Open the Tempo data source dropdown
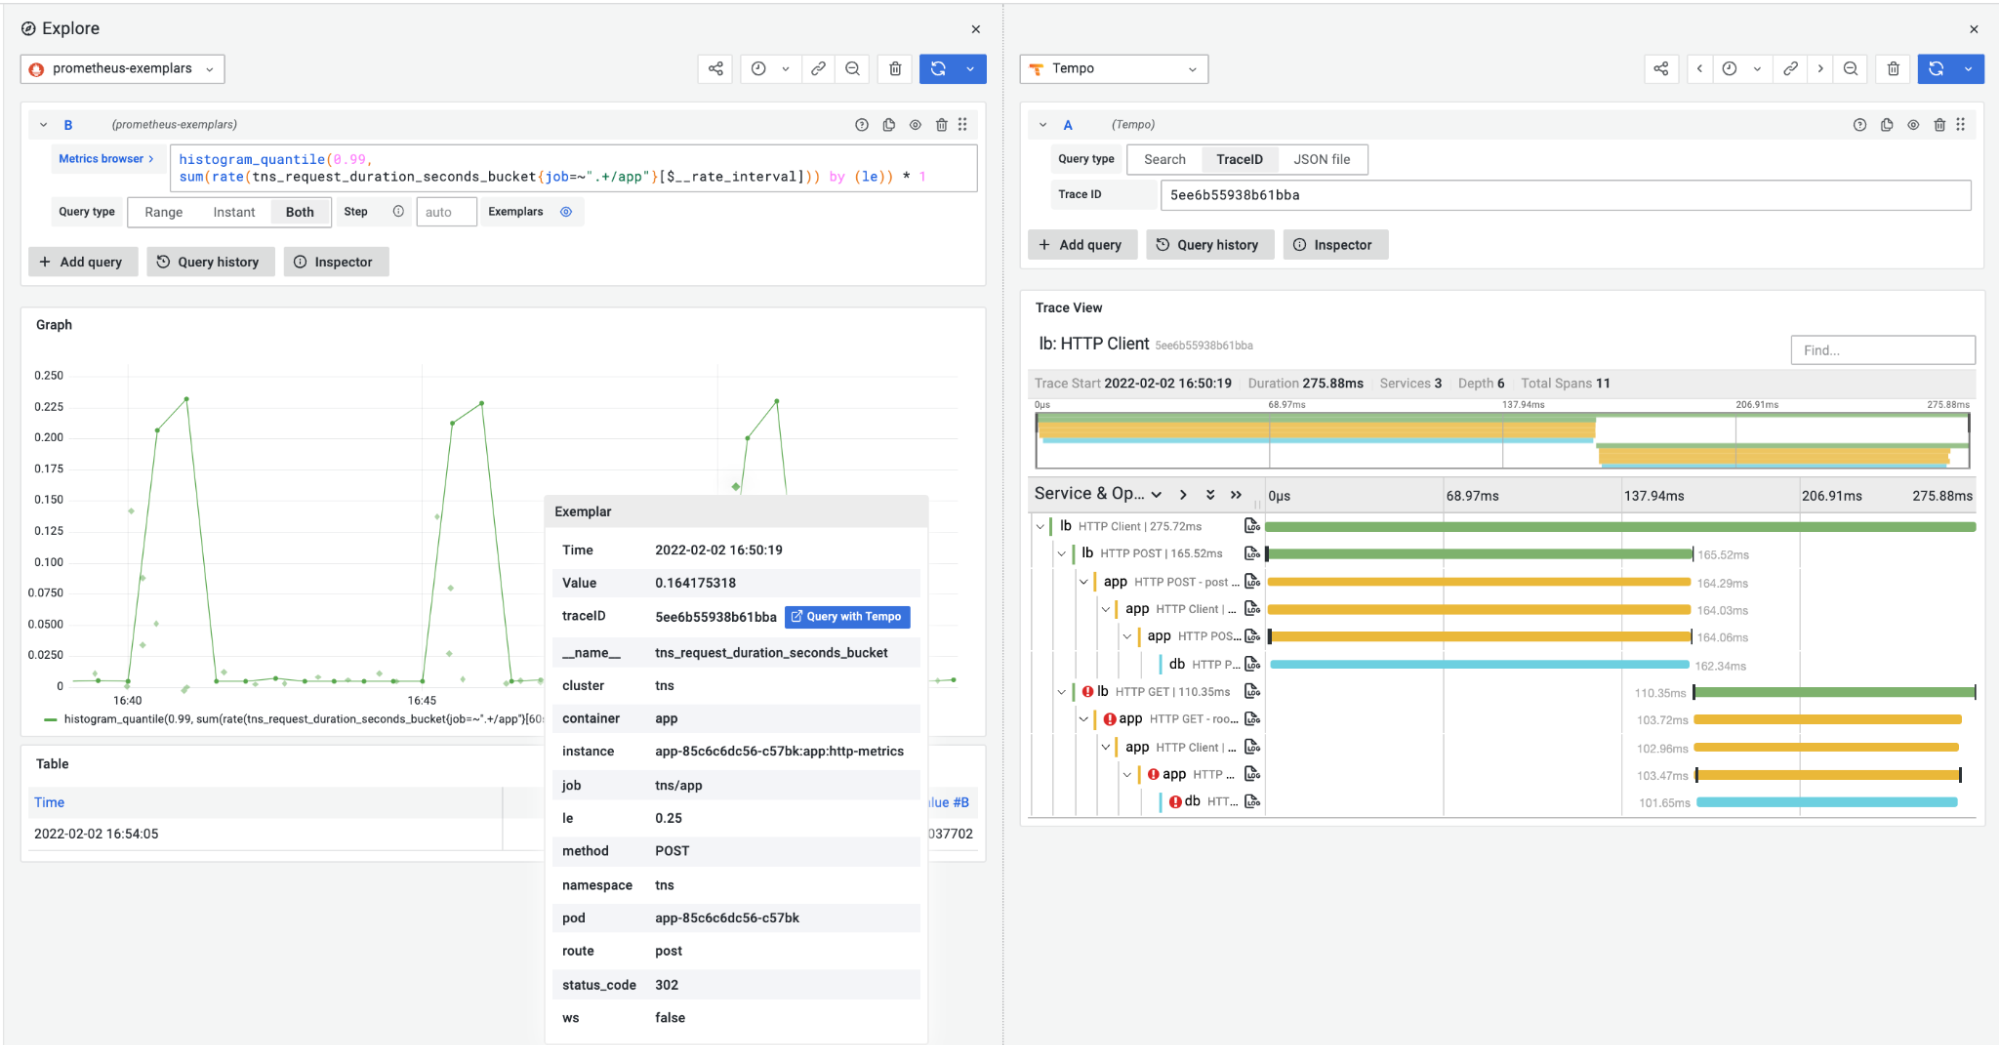The image size is (1999, 1046). point(1113,68)
